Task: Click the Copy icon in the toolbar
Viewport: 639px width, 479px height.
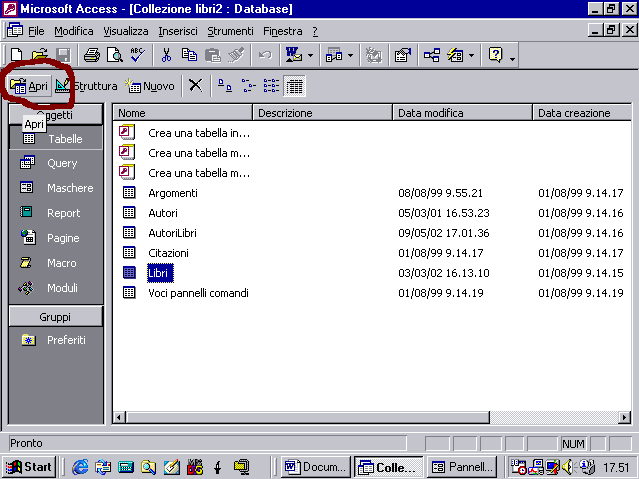Action: coord(189,55)
